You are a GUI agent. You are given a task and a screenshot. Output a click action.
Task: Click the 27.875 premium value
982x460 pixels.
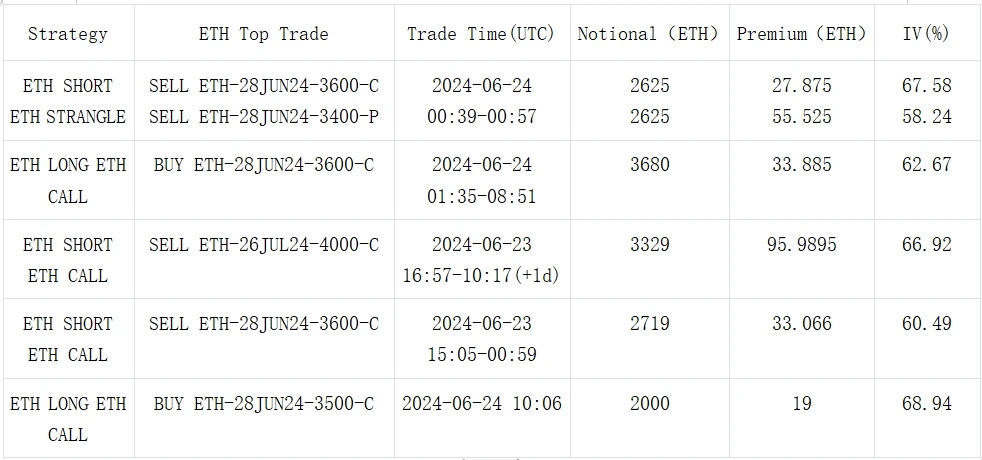pyautogui.click(x=801, y=85)
